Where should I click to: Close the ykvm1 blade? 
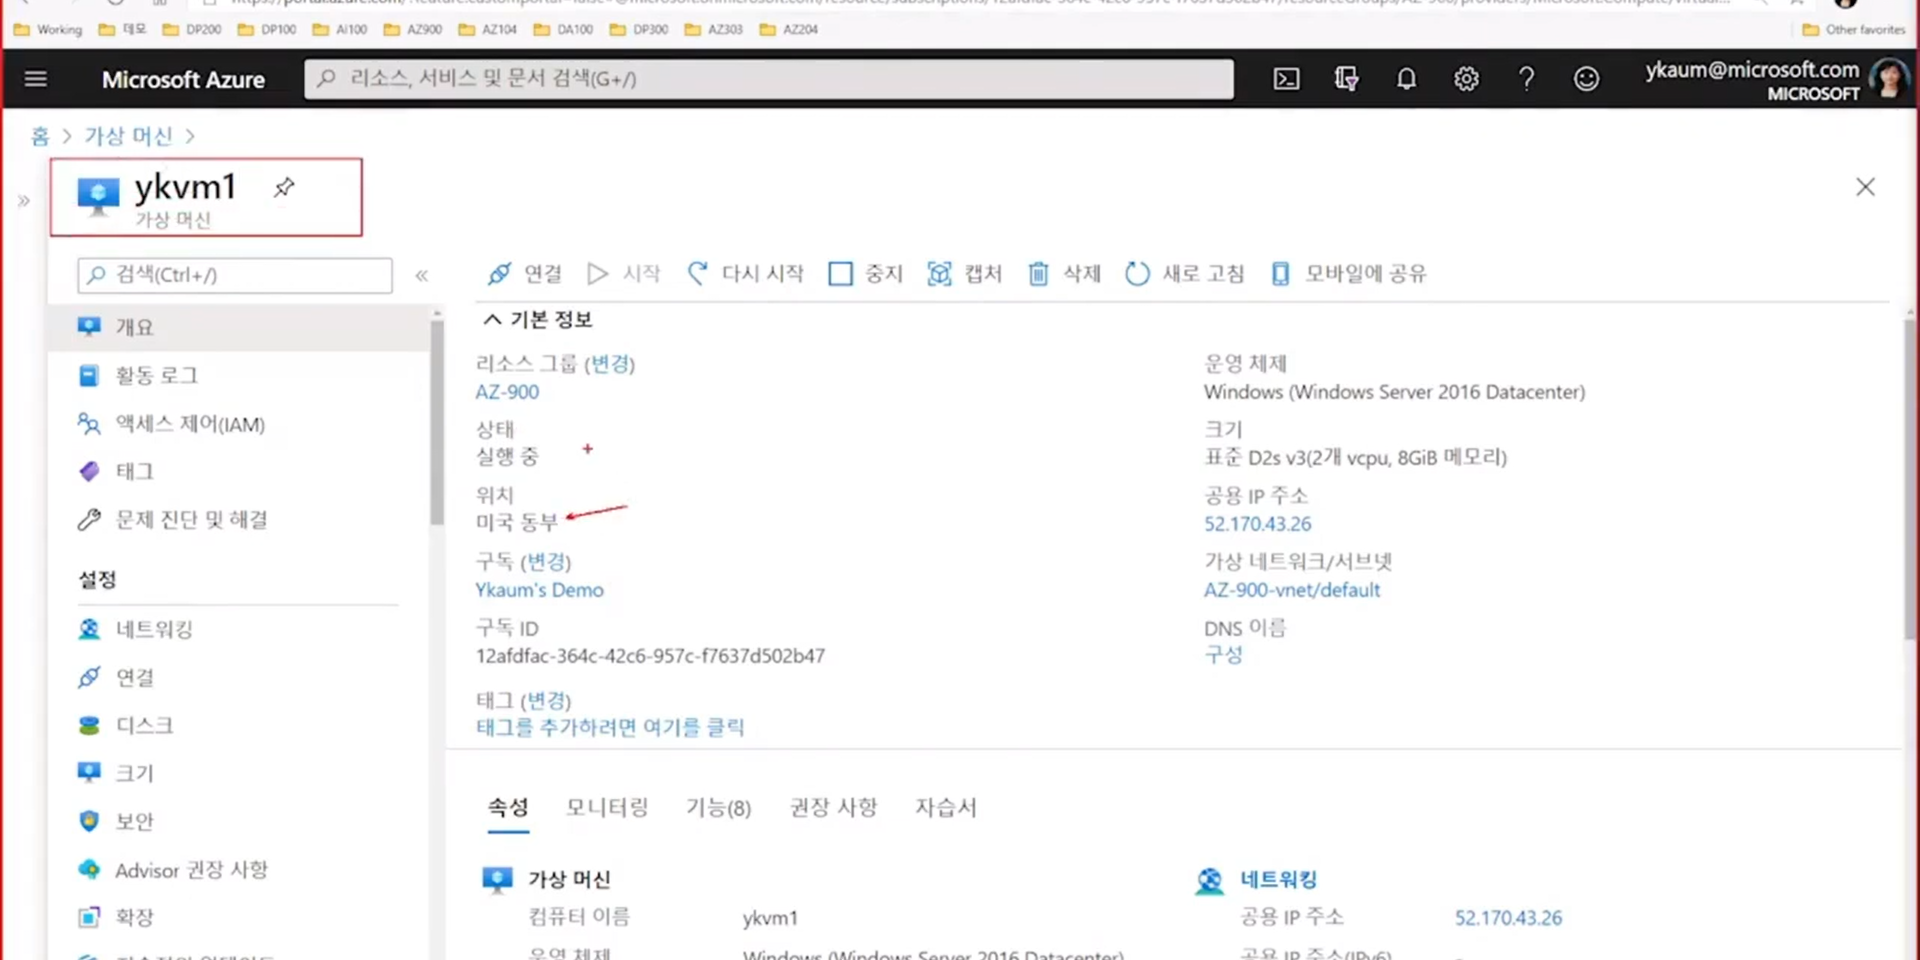(1865, 187)
